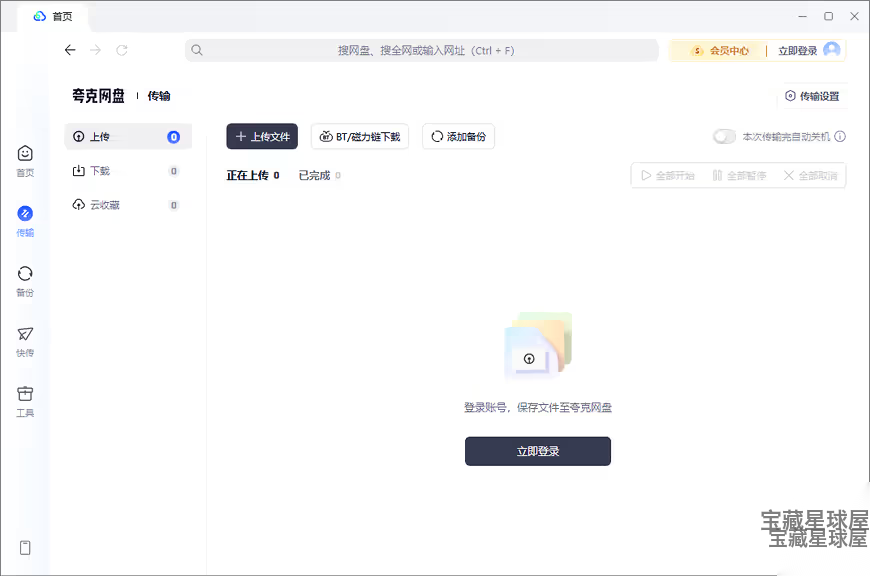
Task: Click 全部取消
Action: pyautogui.click(x=810, y=175)
